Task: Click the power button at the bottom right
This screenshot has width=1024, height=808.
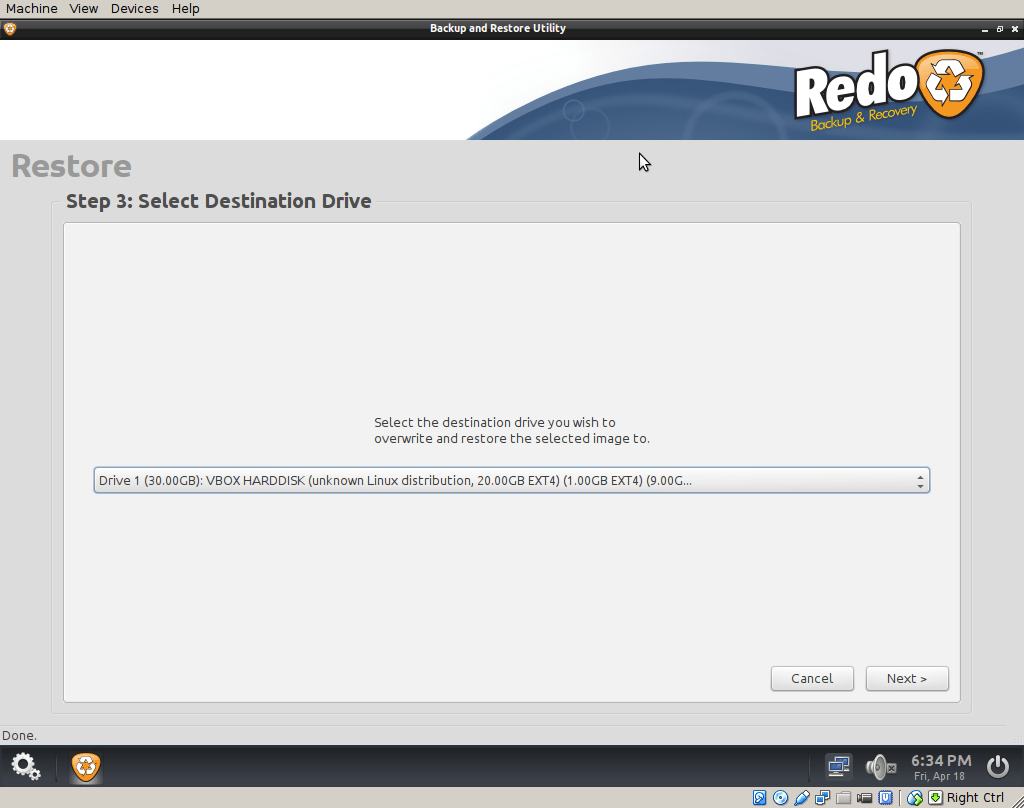Action: pyautogui.click(x=997, y=766)
